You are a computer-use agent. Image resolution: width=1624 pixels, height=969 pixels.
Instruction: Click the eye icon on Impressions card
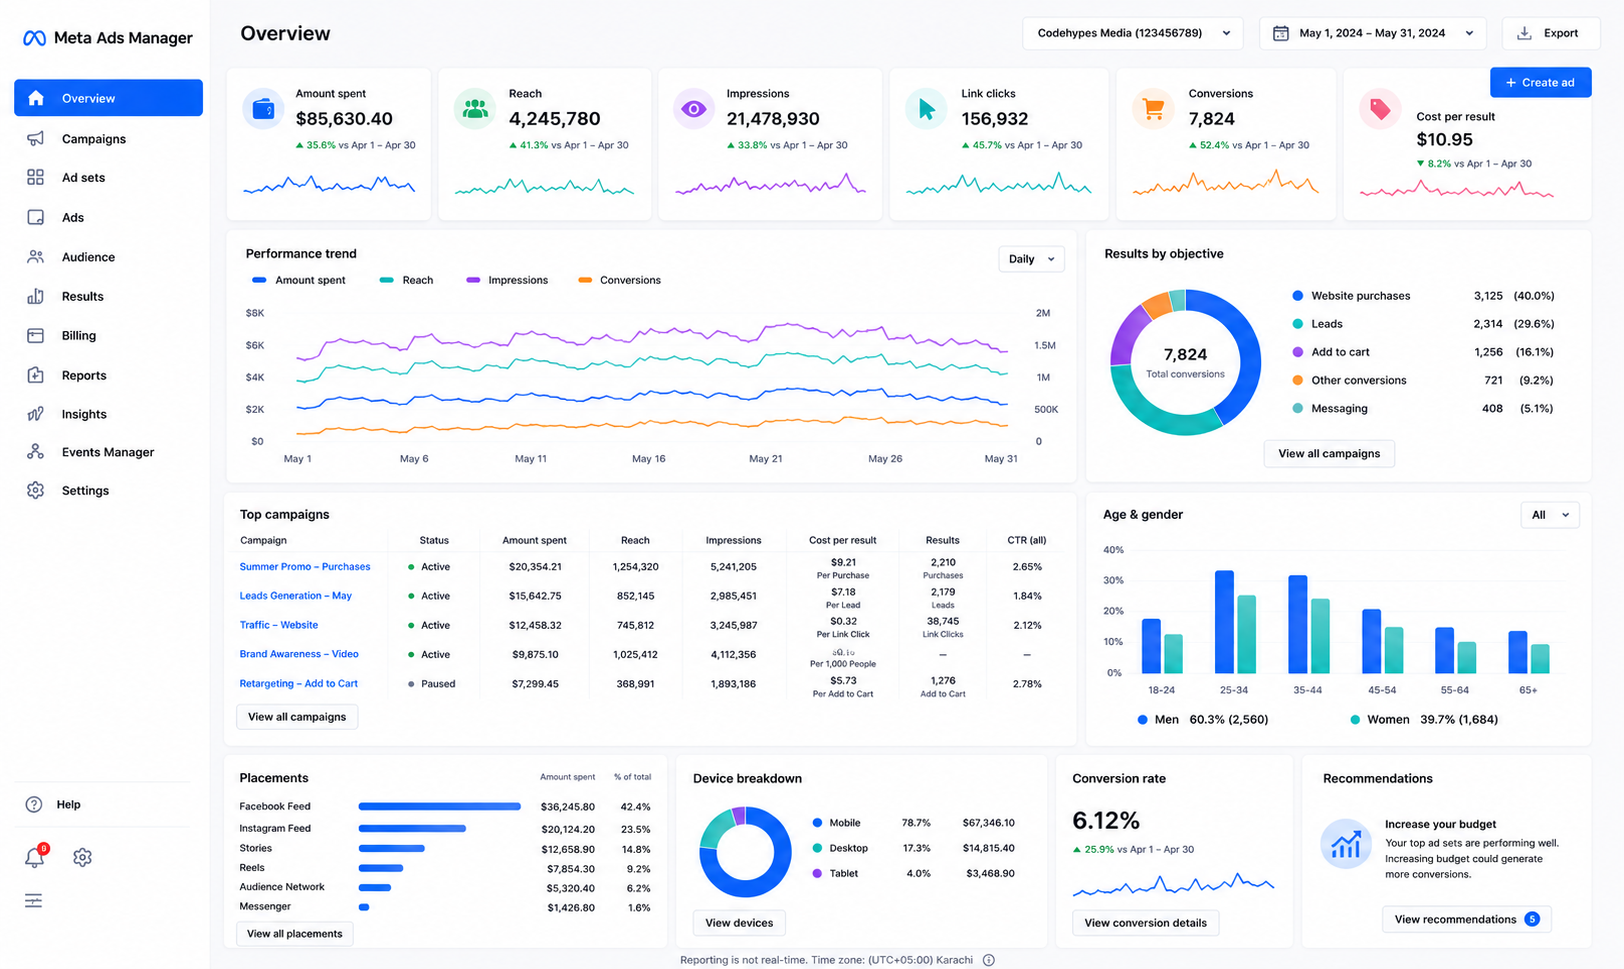pyautogui.click(x=693, y=109)
